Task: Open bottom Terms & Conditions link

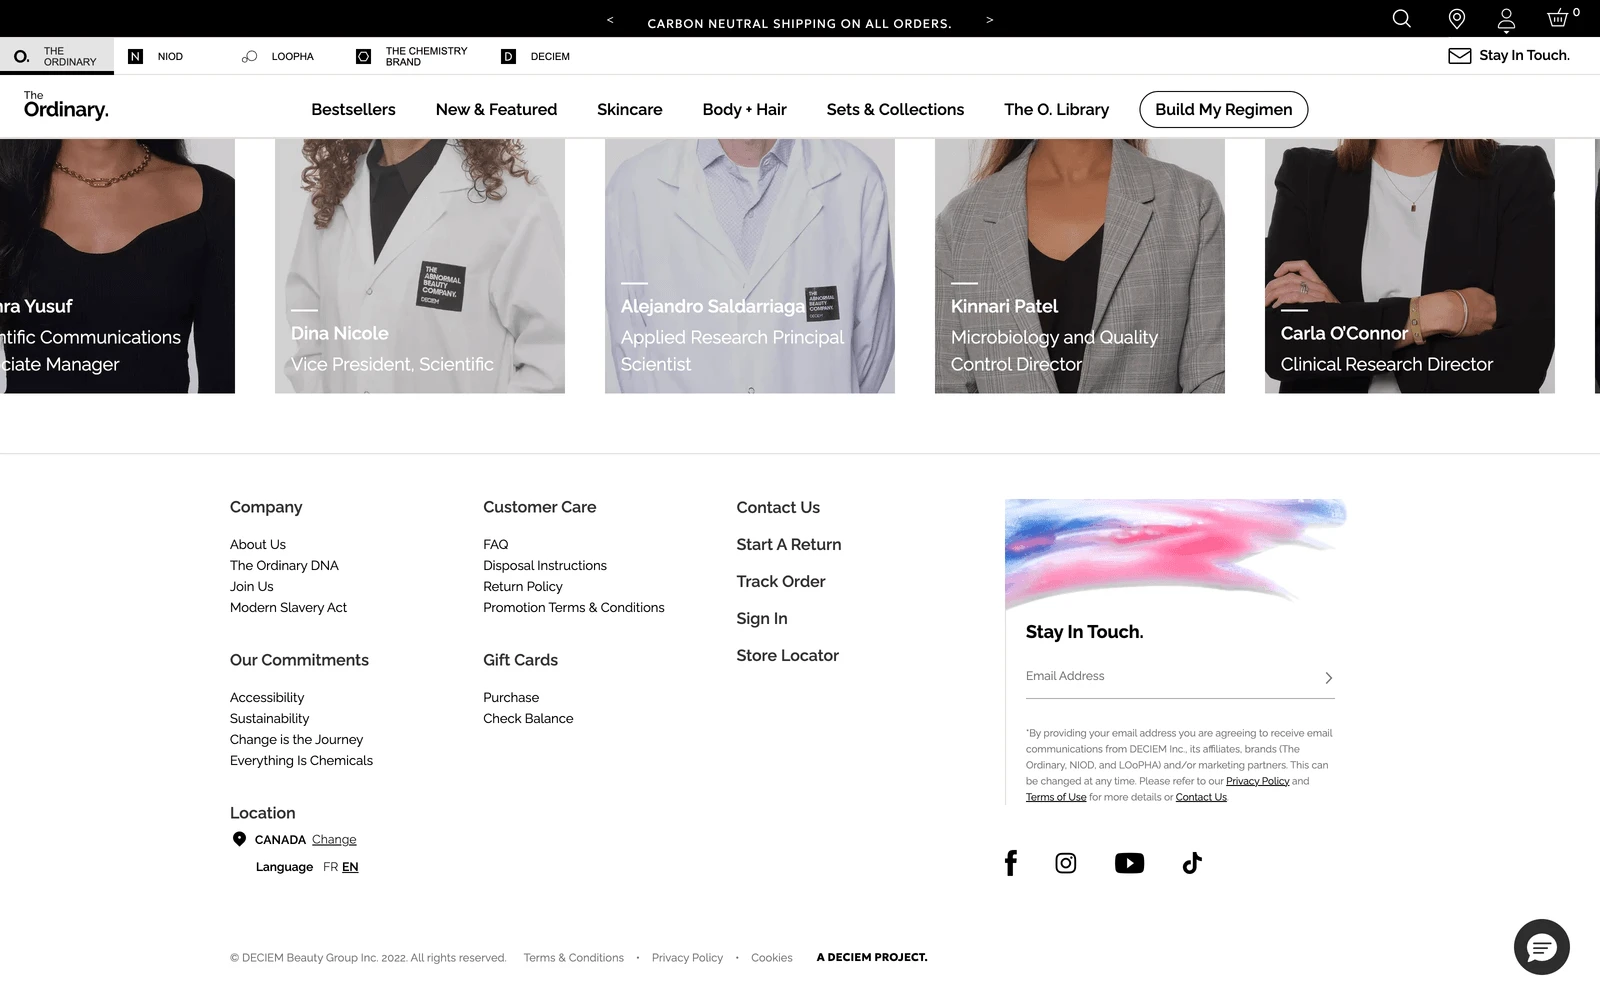Action: (574, 958)
